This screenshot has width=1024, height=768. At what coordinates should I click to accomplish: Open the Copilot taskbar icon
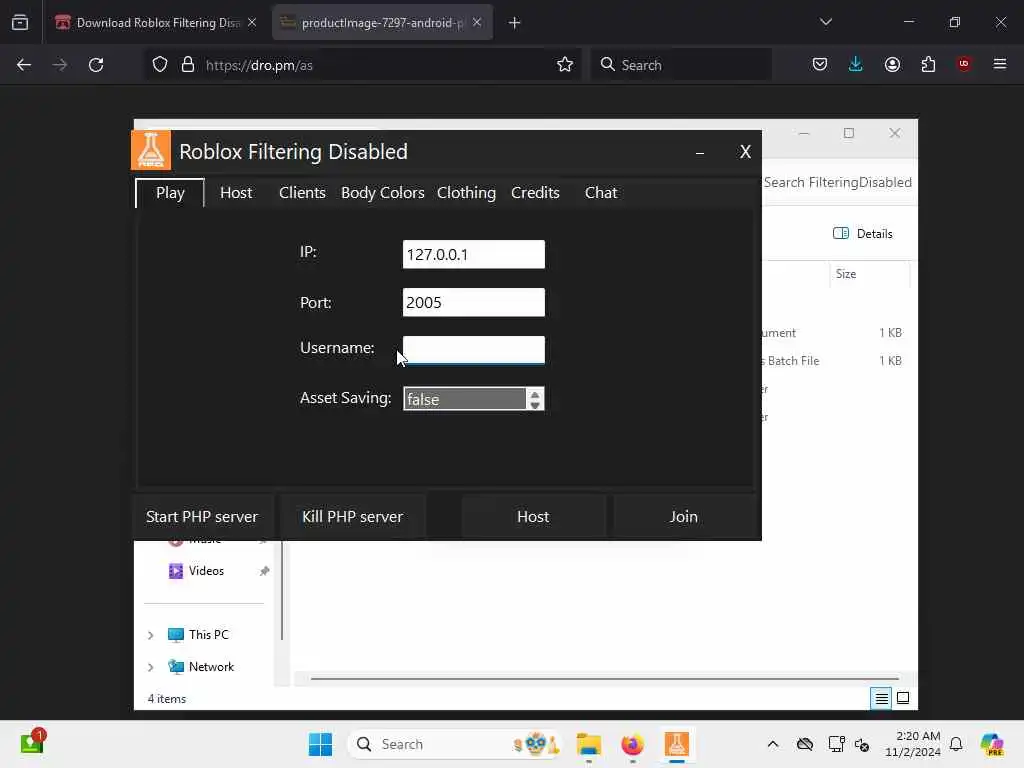992,744
